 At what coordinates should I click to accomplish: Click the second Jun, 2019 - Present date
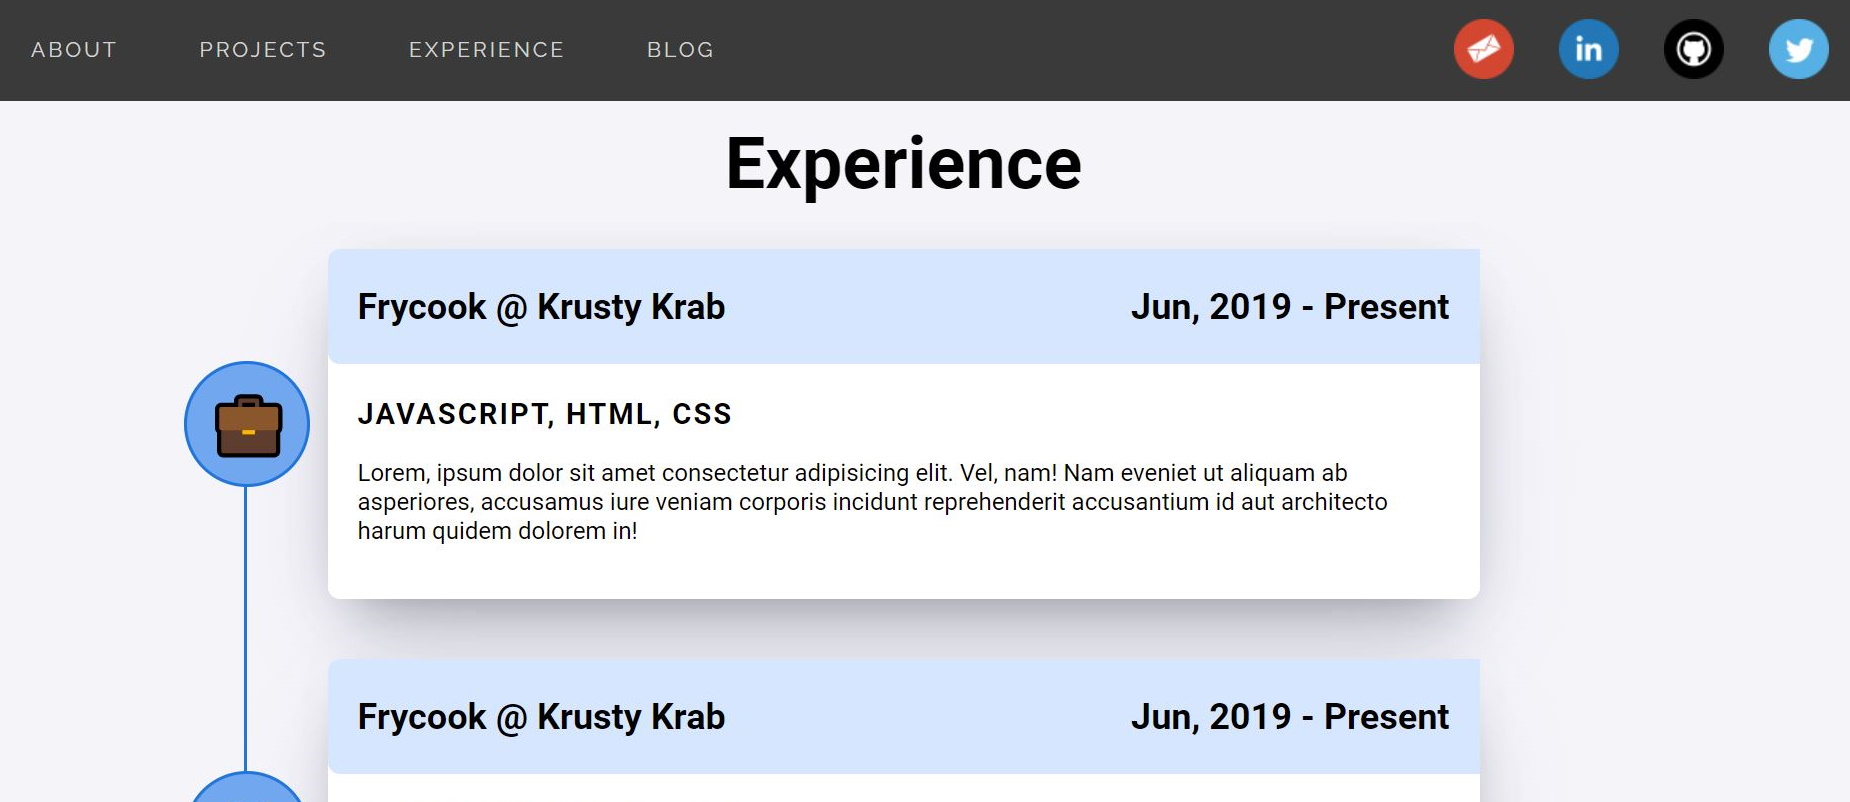(1289, 717)
